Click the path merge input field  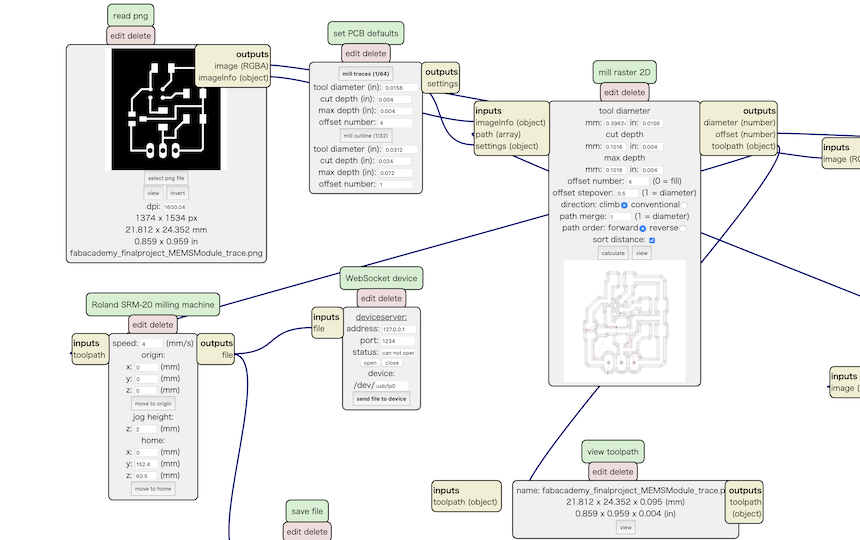click(620, 217)
